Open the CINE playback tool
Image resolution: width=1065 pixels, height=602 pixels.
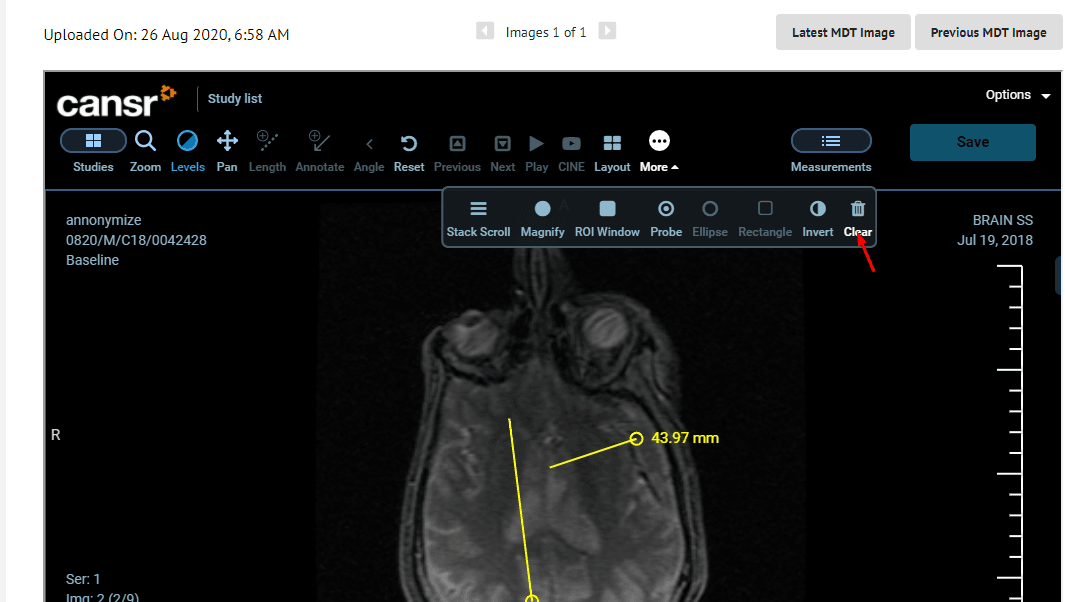coord(571,150)
